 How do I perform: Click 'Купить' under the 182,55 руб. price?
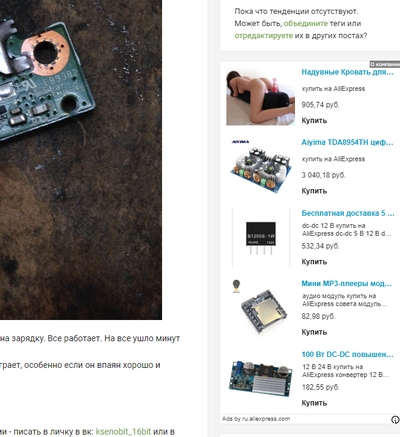(x=314, y=403)
